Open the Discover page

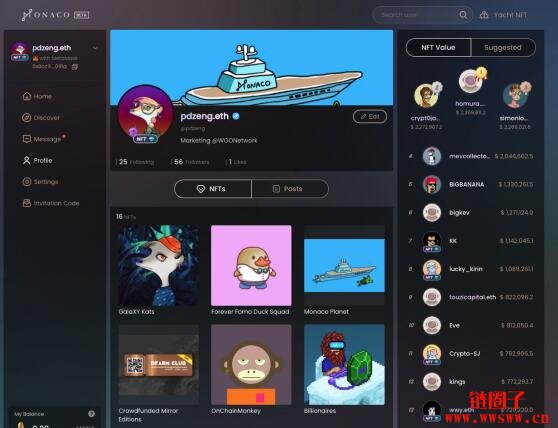coord(41,117)
